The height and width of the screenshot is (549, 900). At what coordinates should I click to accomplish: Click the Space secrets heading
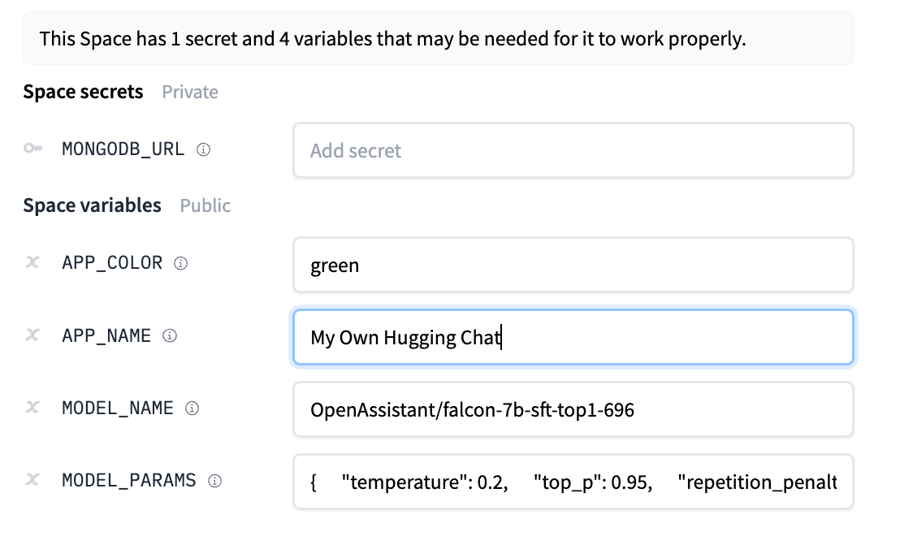pos(83,92)
